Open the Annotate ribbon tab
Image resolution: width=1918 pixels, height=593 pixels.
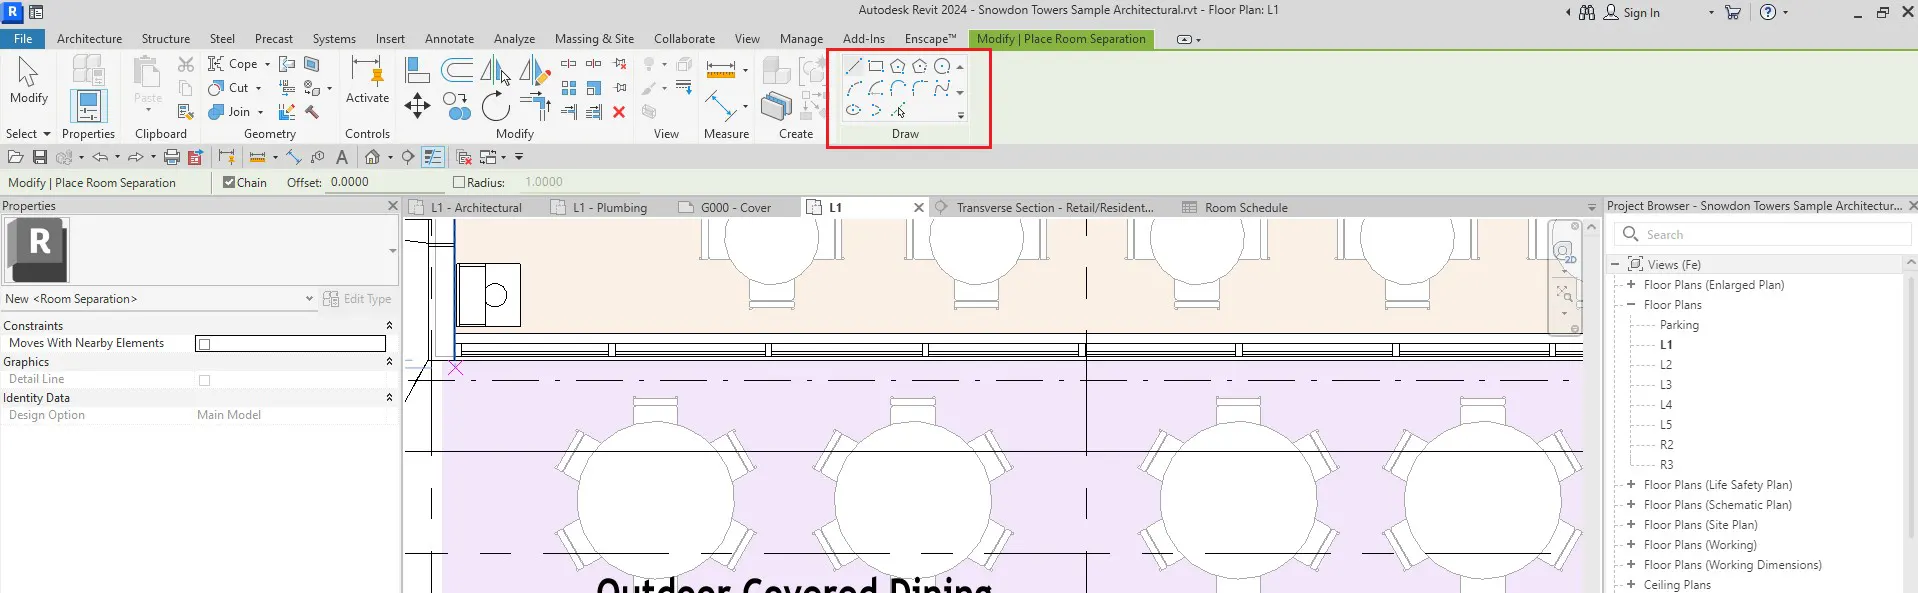point(449,39)
